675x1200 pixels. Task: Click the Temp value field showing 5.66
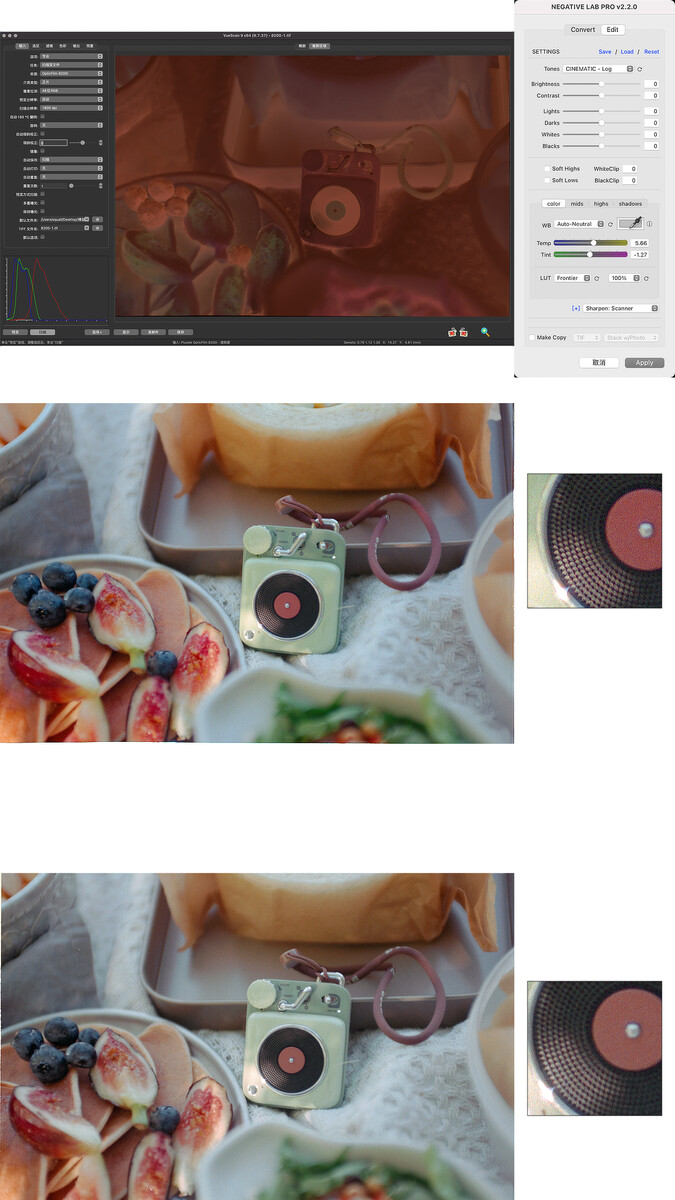point(640,243)
